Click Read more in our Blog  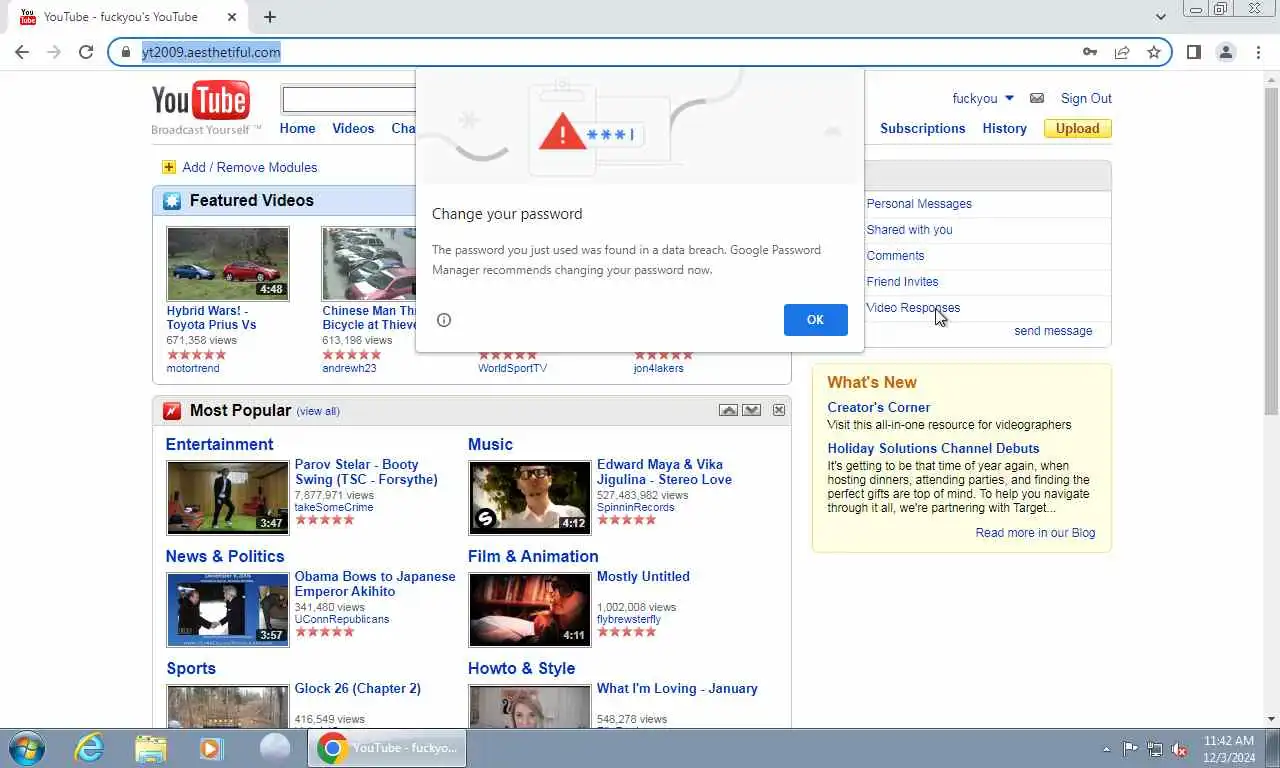pyautogui.click(x=1035, y=533)
